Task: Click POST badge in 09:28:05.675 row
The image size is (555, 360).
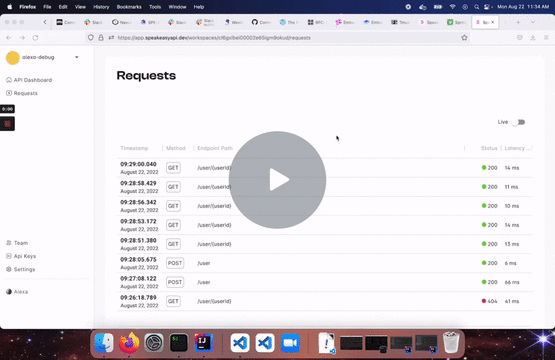Action: click(175, 263)
